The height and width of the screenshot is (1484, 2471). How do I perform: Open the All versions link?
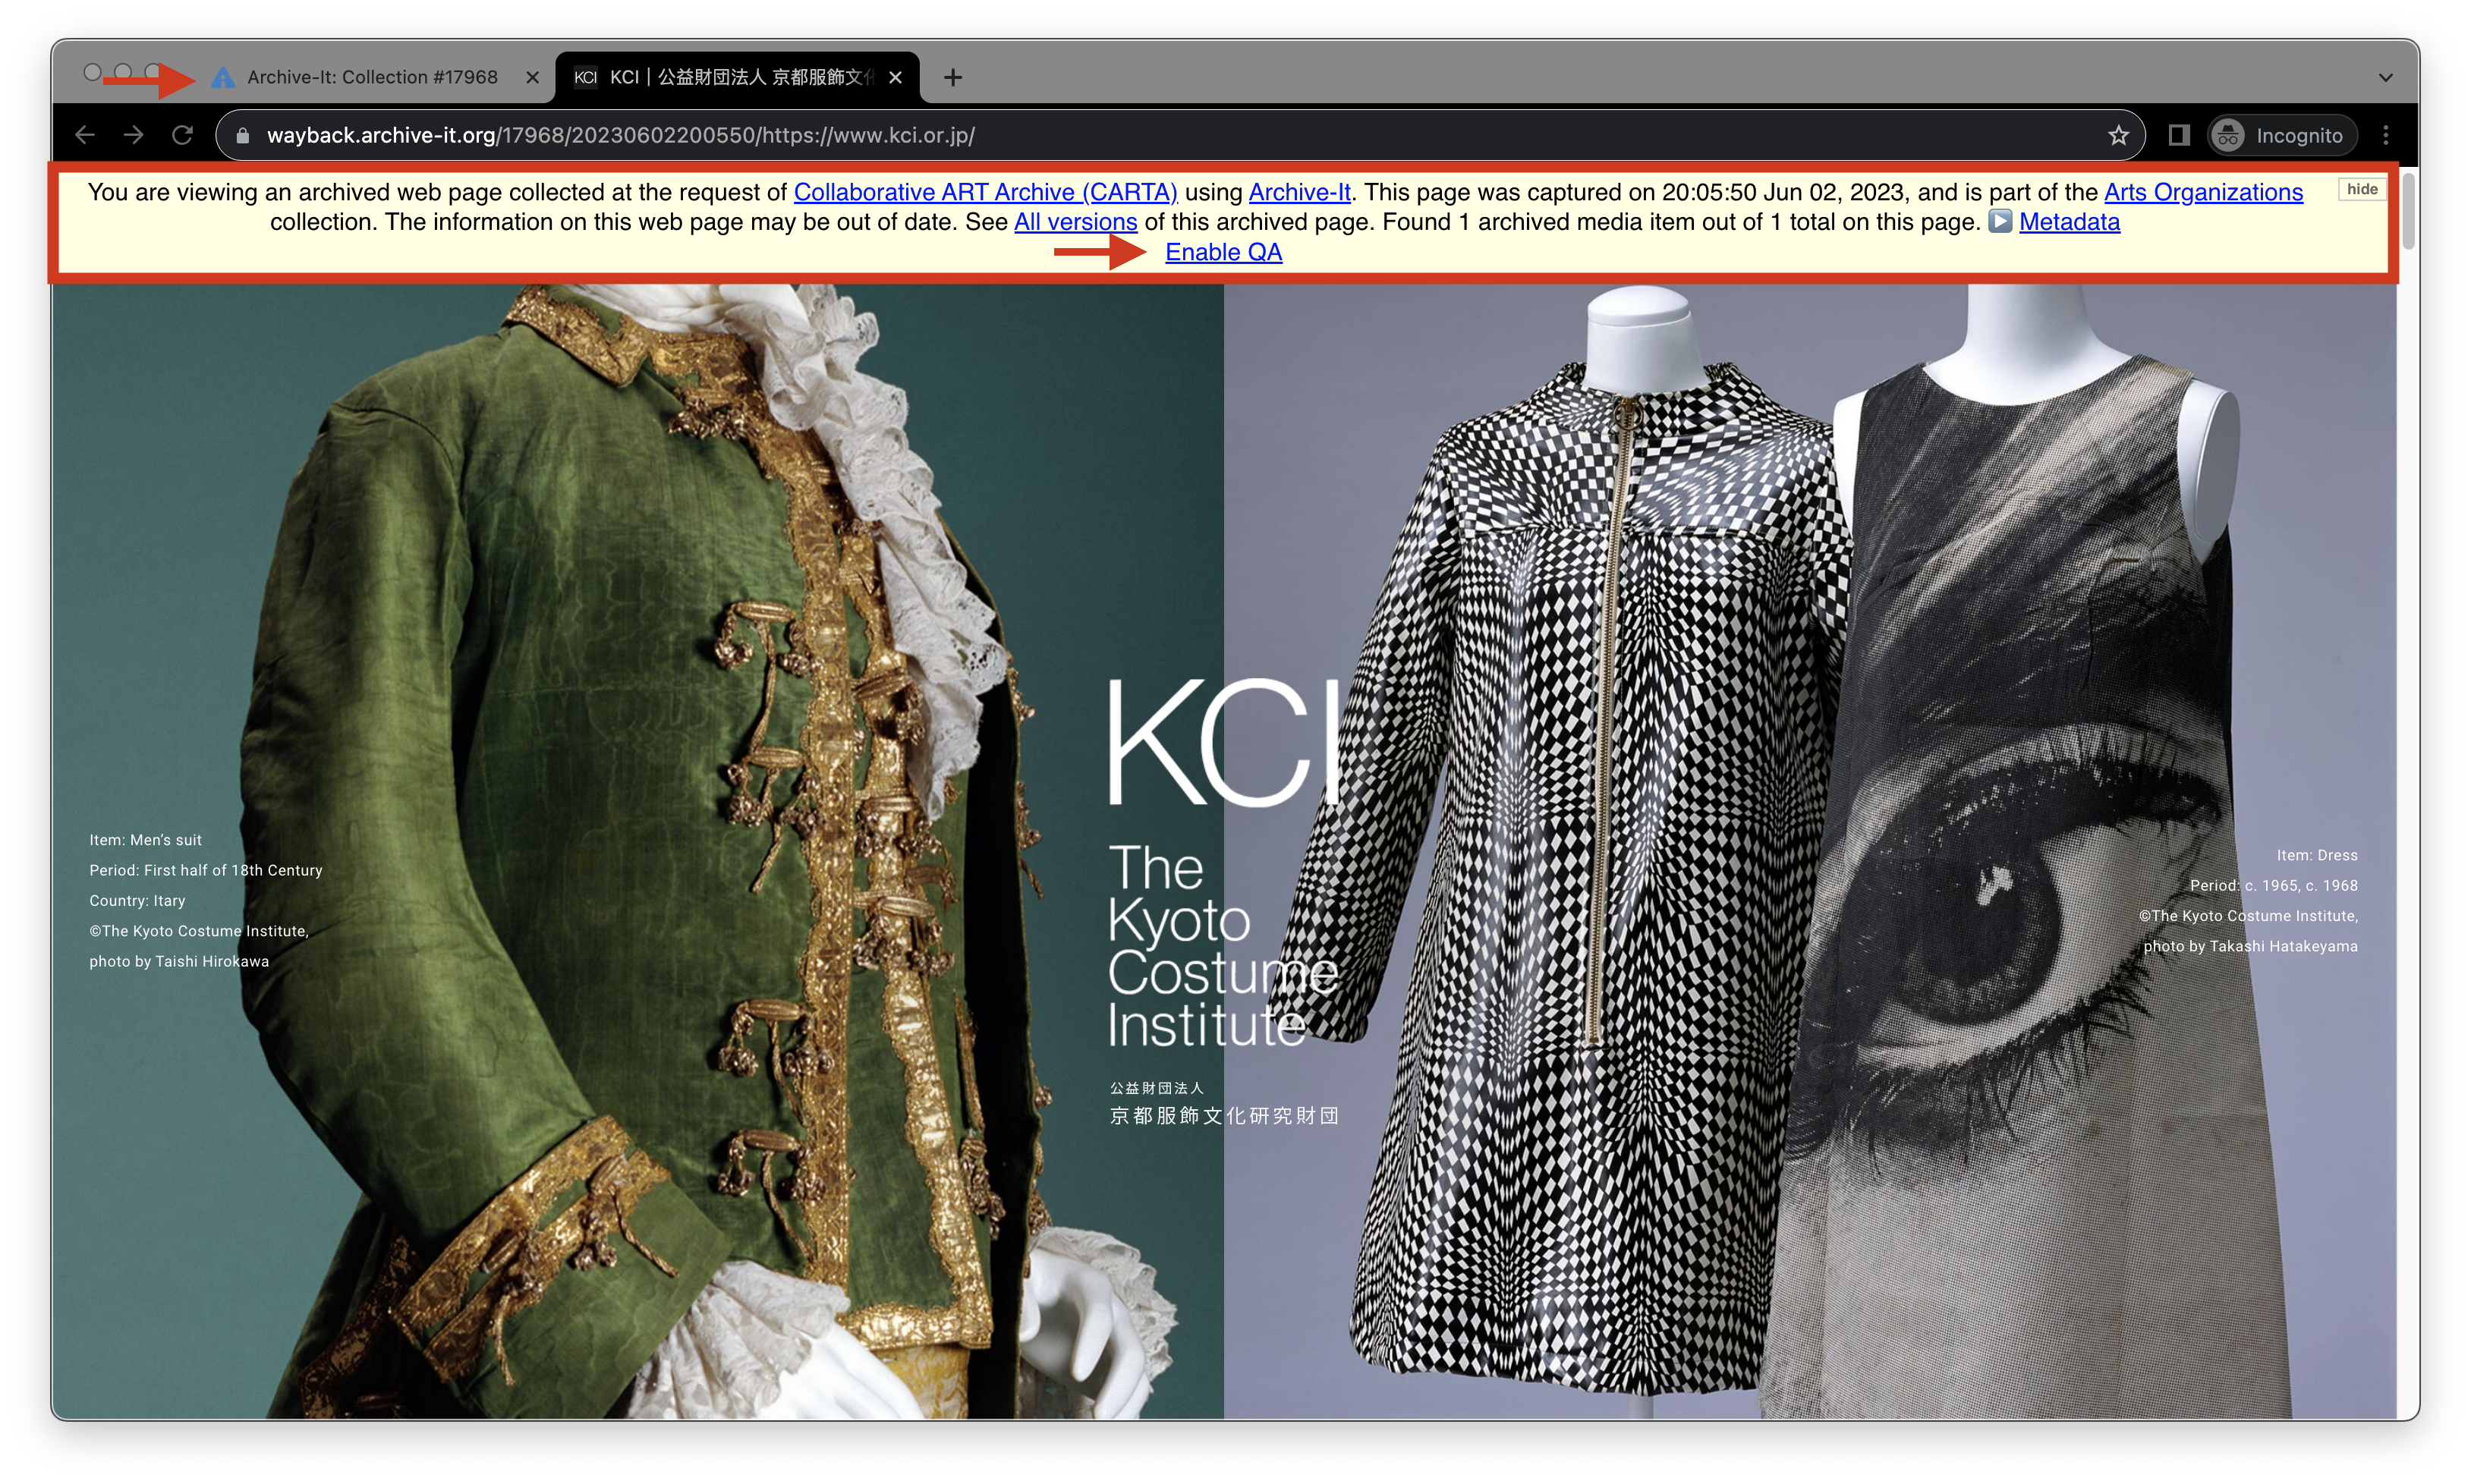(1075, 222)
